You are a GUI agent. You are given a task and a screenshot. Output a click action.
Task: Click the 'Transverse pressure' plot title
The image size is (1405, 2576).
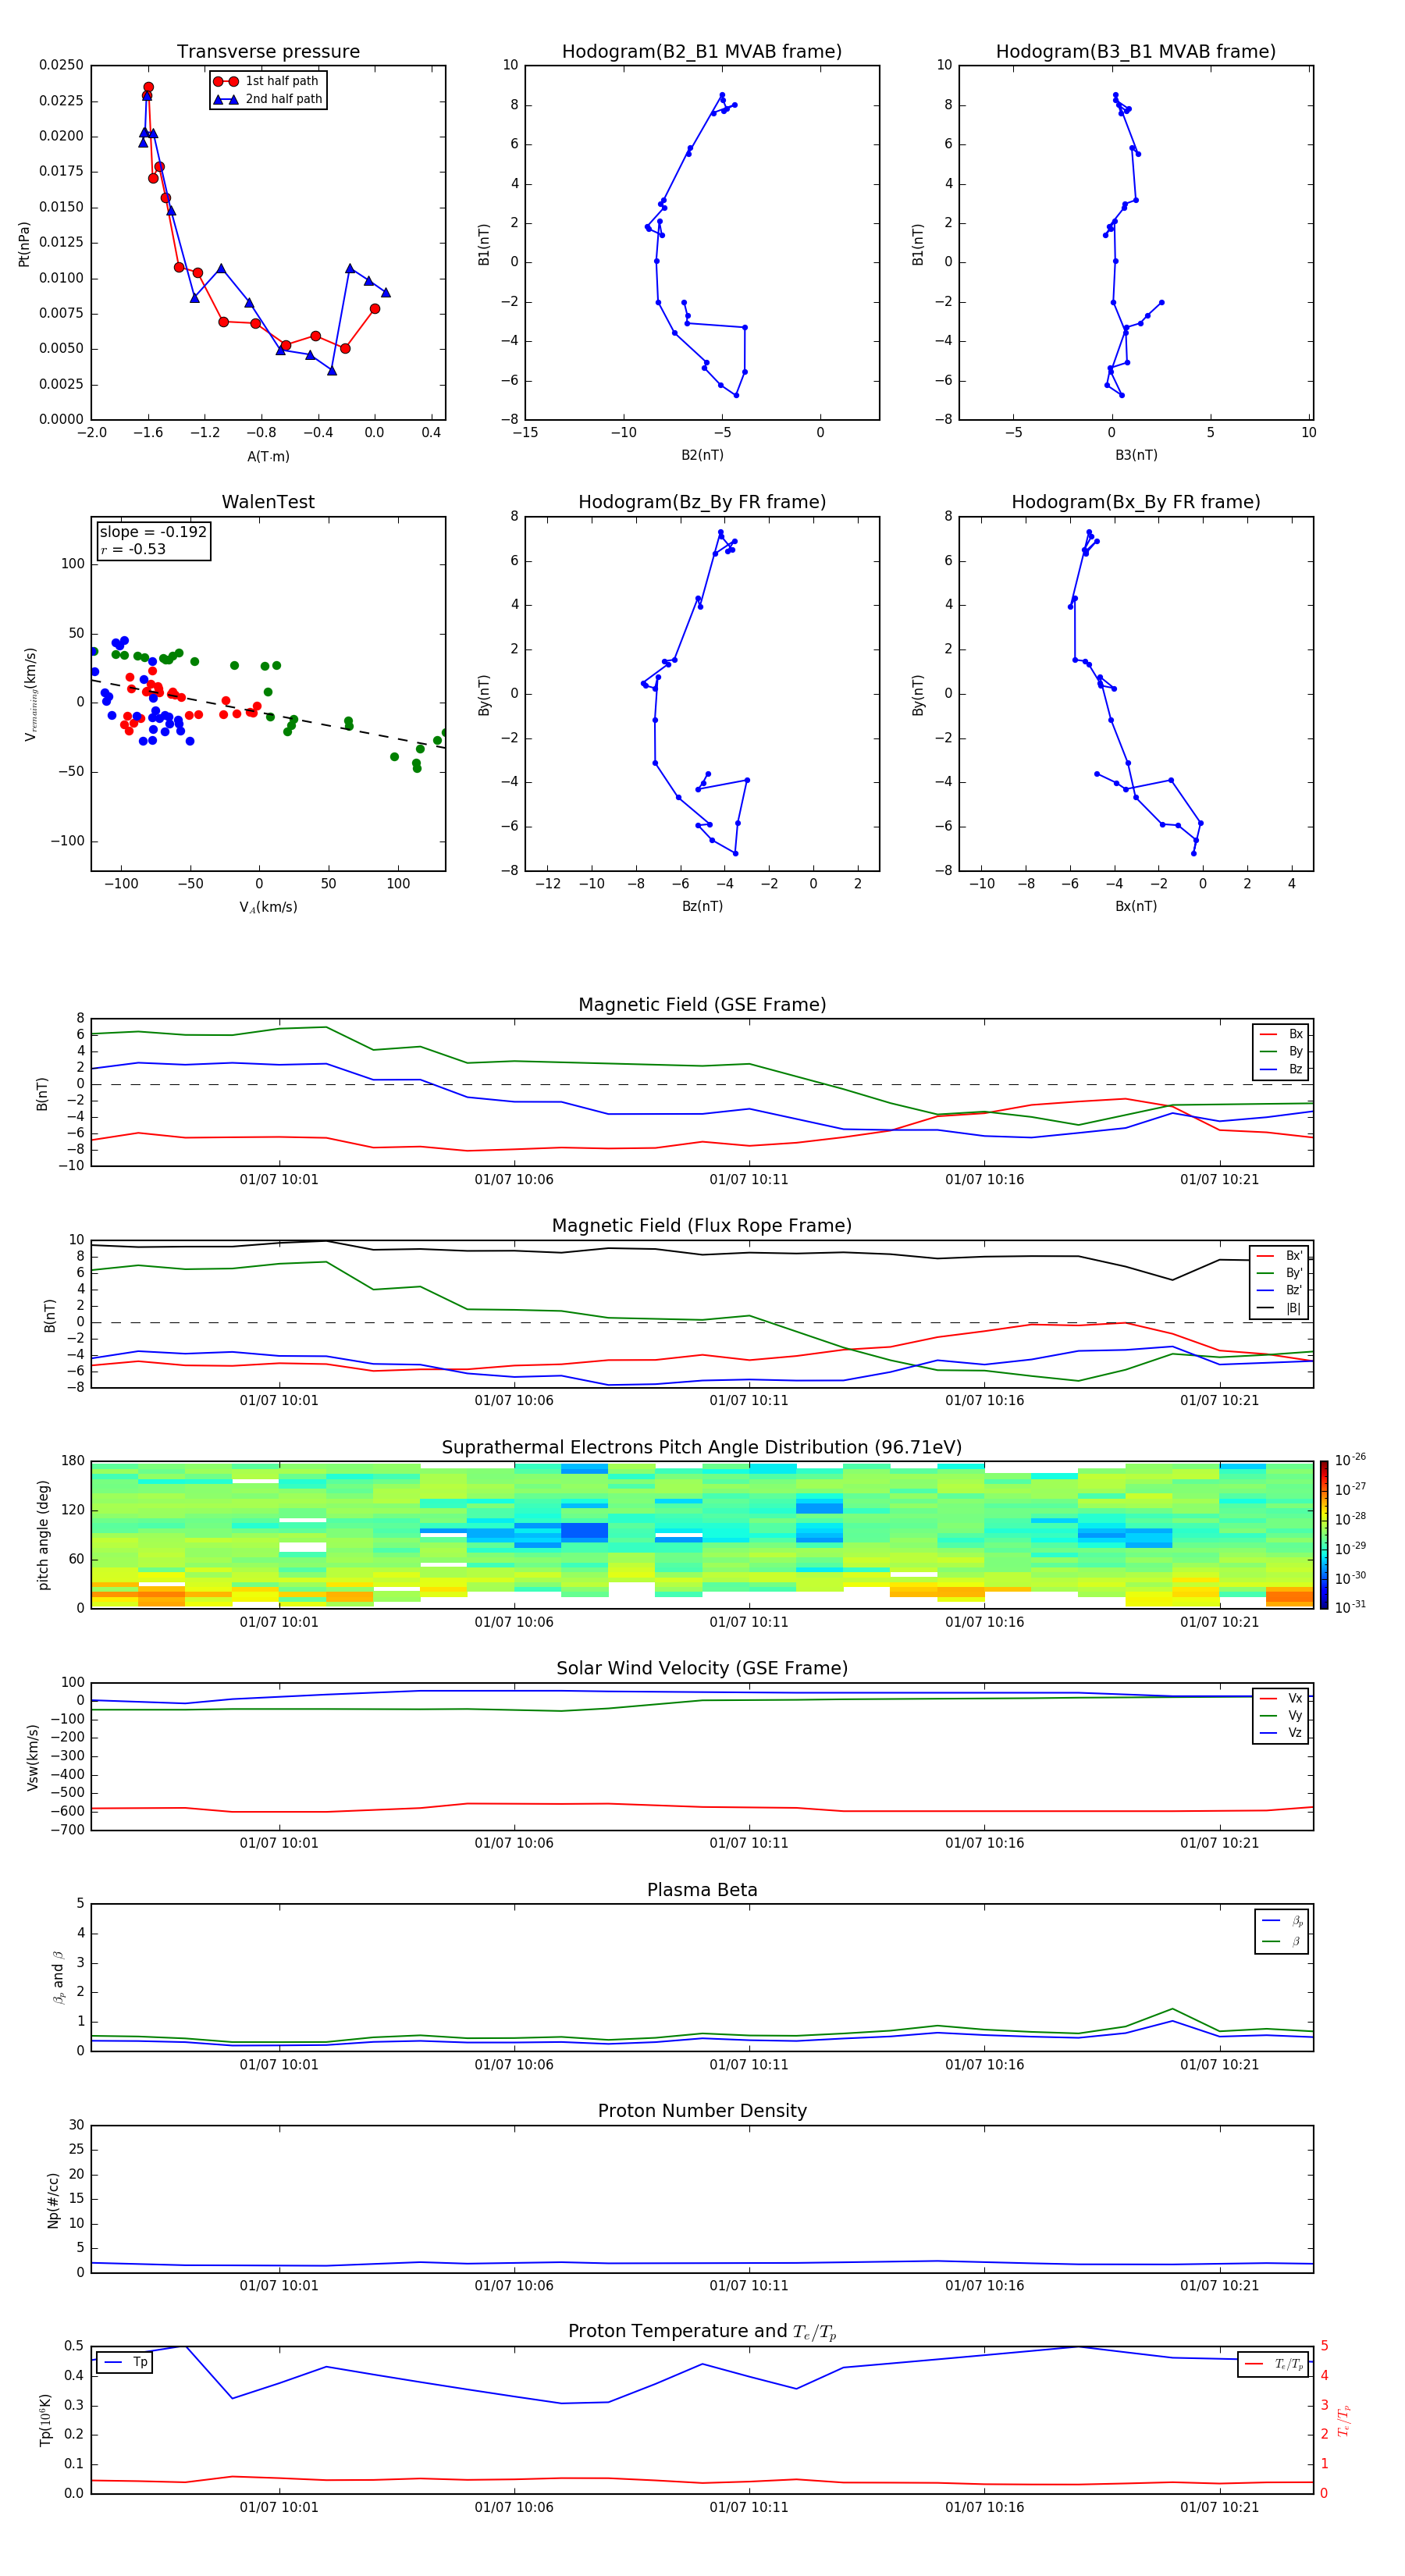268,52
